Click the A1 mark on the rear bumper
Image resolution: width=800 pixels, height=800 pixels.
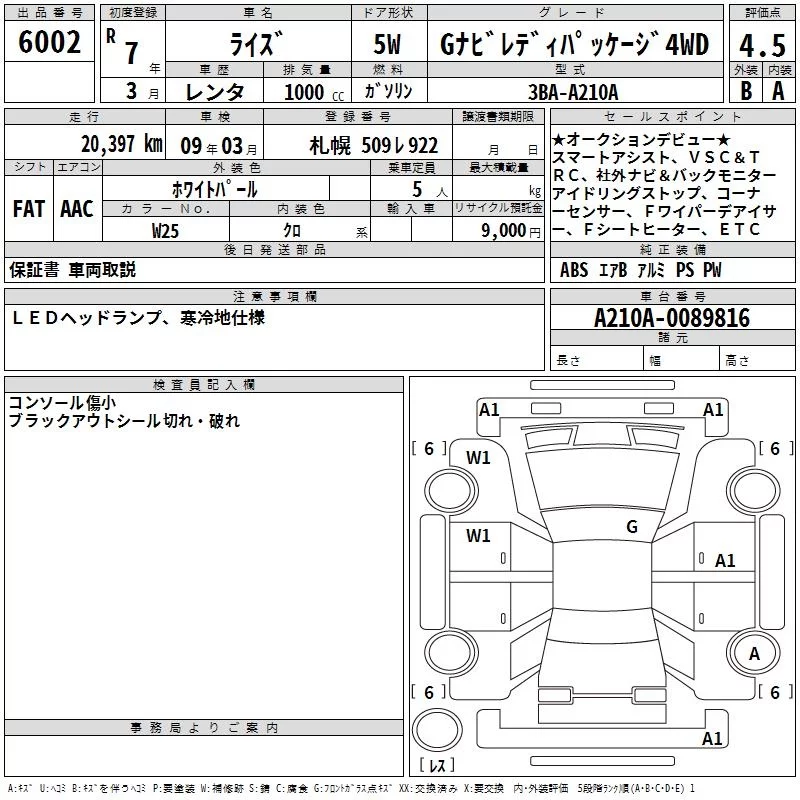point(712,738)
